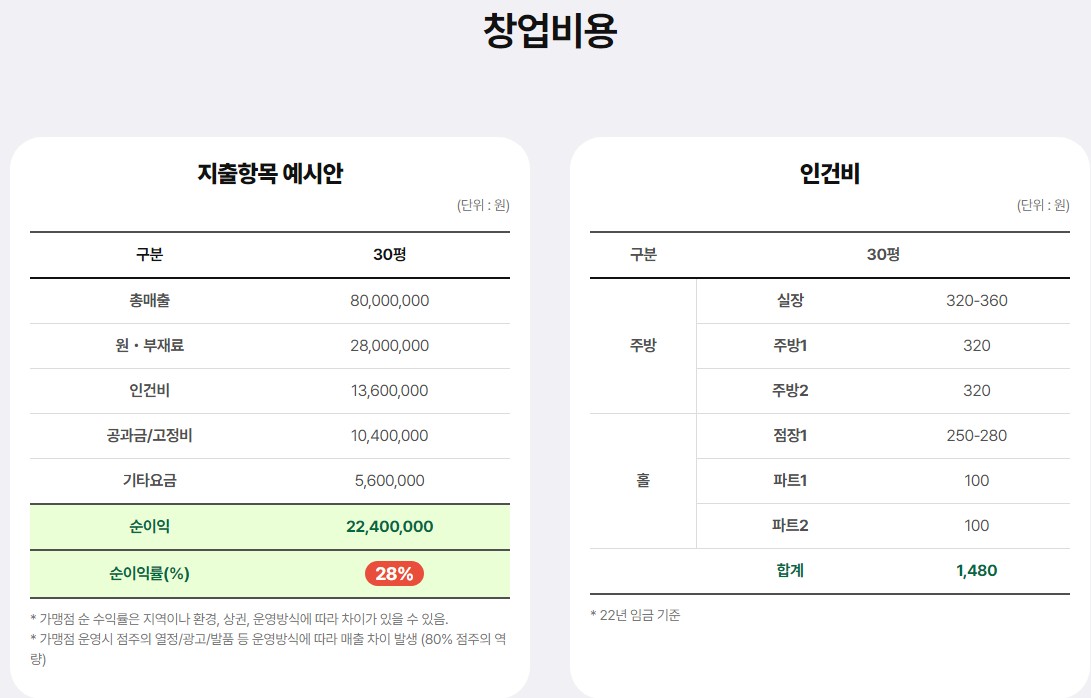Image resolution: width=1091 pixels, height=698 pixels.
Task: Click the 순이익 total 22,400,000
Action: coord(389,526)
